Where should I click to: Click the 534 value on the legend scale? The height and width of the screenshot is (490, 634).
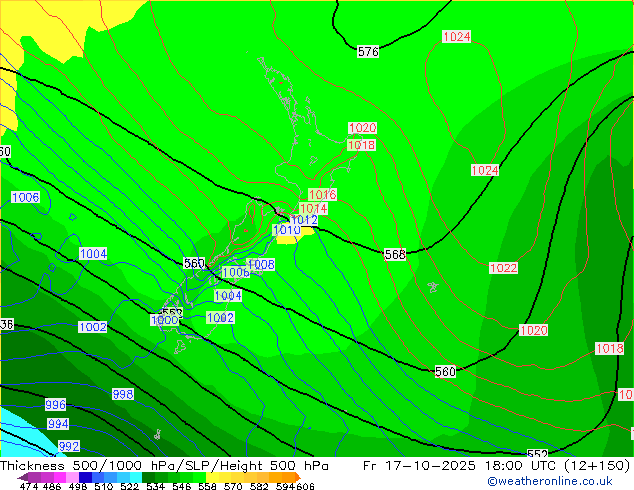pos(155,486)
